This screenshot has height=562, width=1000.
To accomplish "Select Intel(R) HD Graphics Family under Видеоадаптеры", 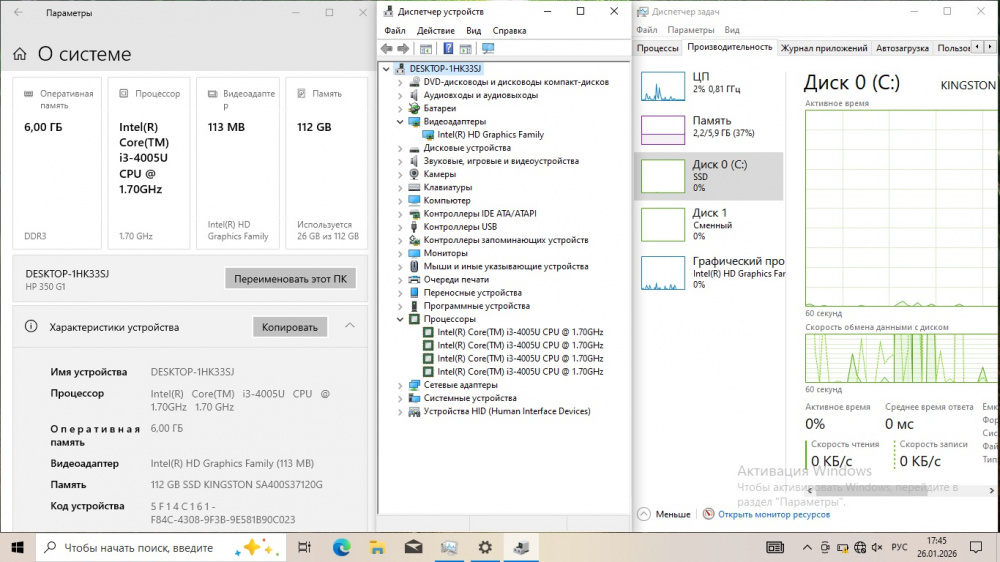I will click(x=490, y=135).
